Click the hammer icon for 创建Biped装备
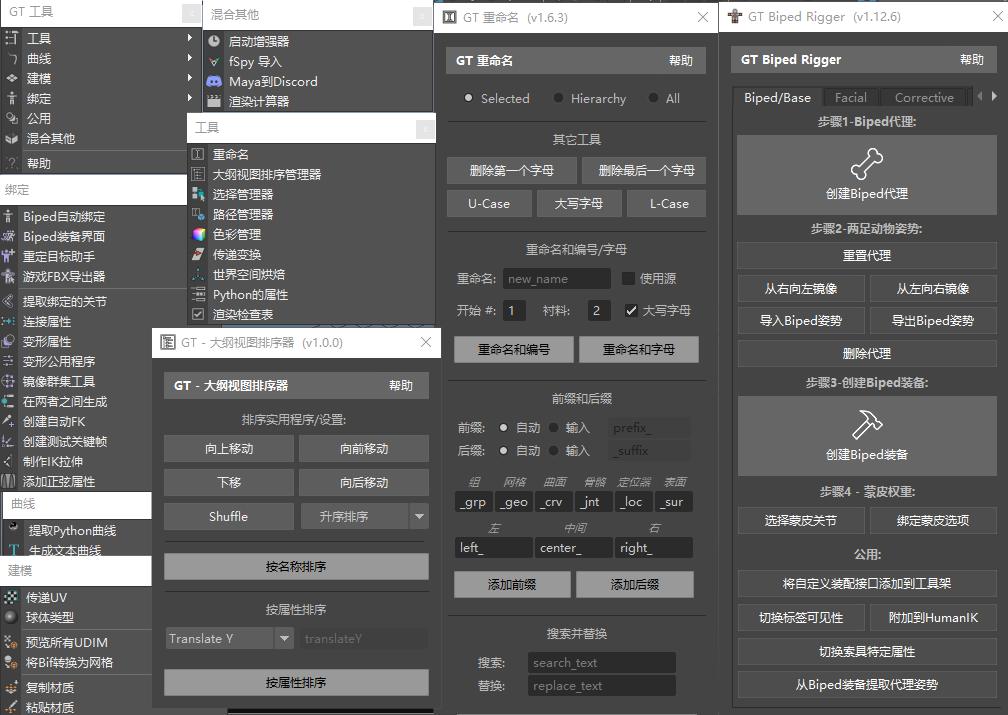Viewport: 1008px width, 715px height. coord(867,424)
